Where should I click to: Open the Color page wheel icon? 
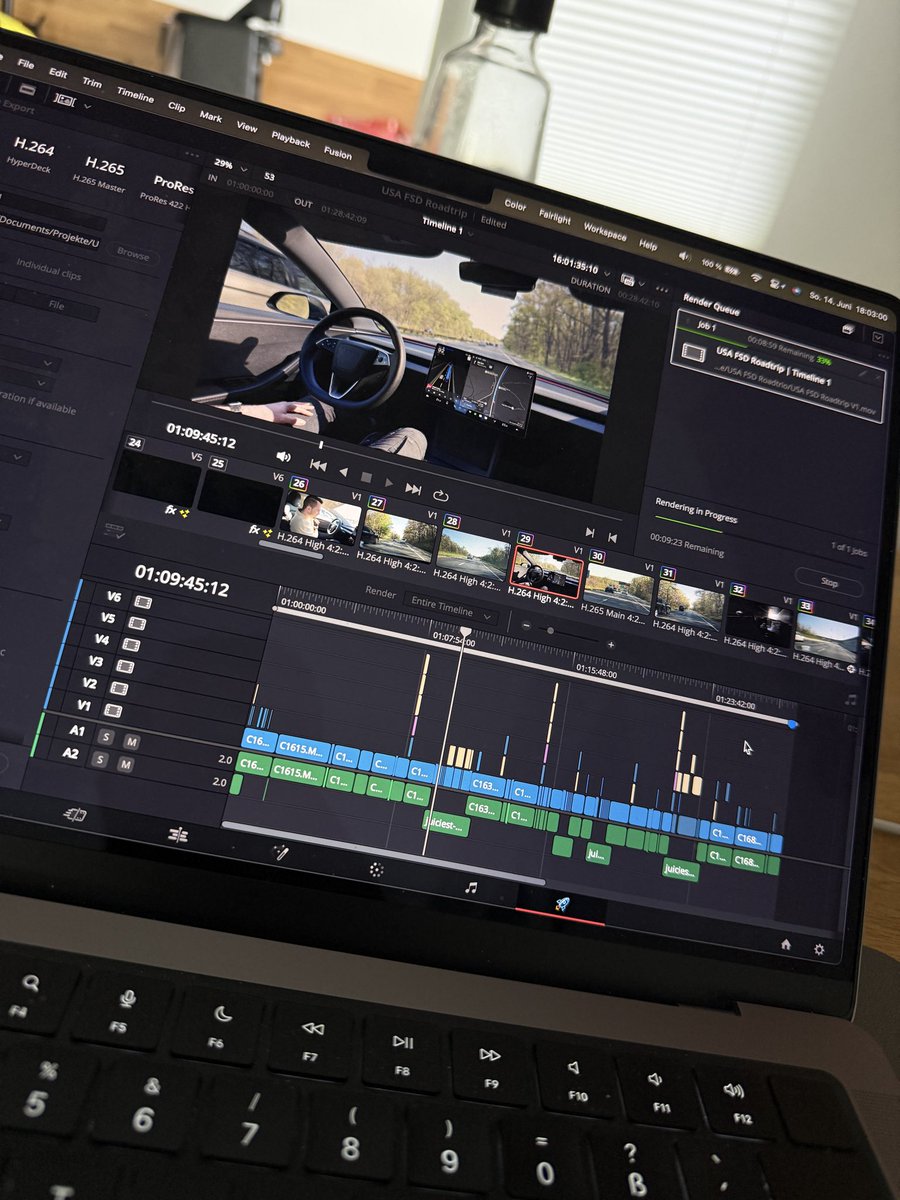376,869
